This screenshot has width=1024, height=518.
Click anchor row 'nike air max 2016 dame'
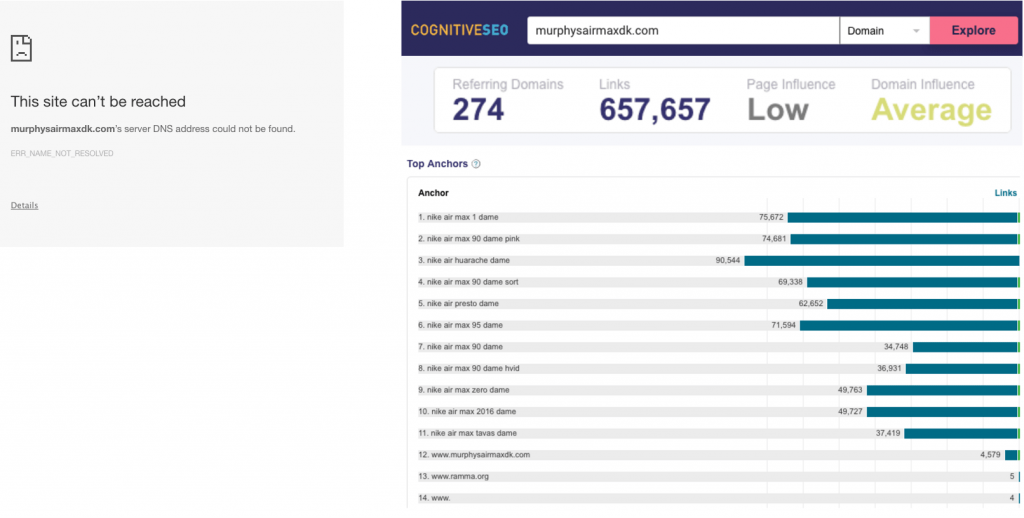[x=718, y=412]
